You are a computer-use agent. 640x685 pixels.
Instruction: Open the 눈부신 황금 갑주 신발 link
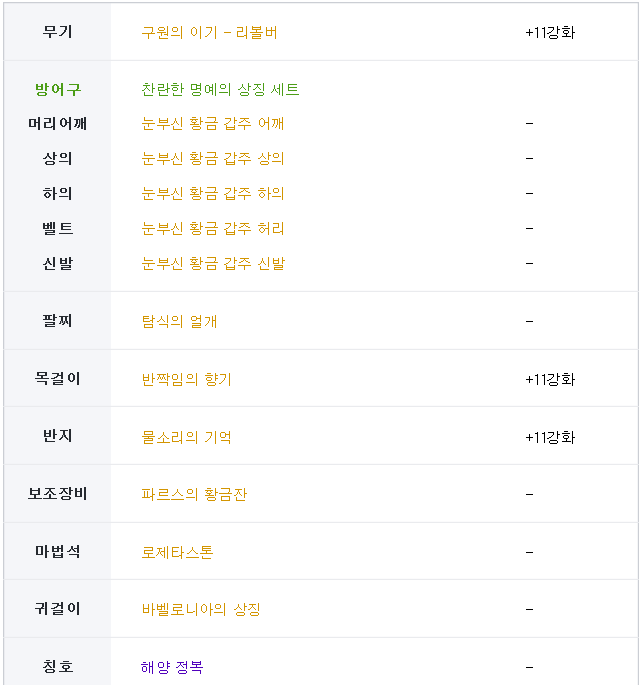[213, 263]
